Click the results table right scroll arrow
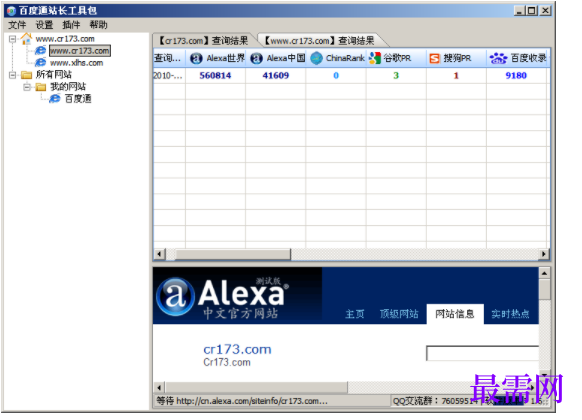Viewport: 582px width, 420px height. [544, 254]
